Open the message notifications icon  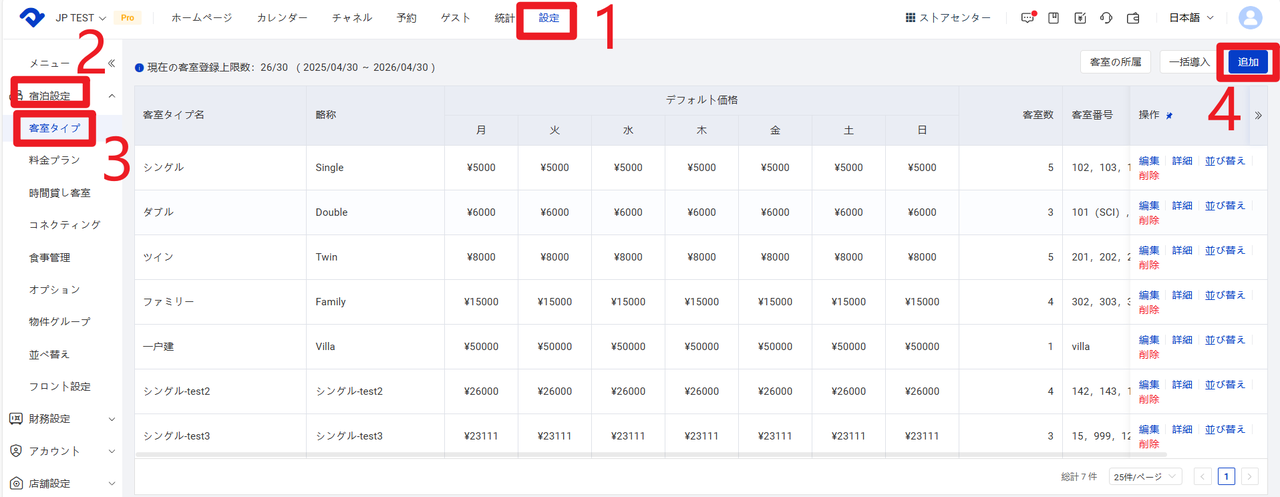pos(1027,18)
